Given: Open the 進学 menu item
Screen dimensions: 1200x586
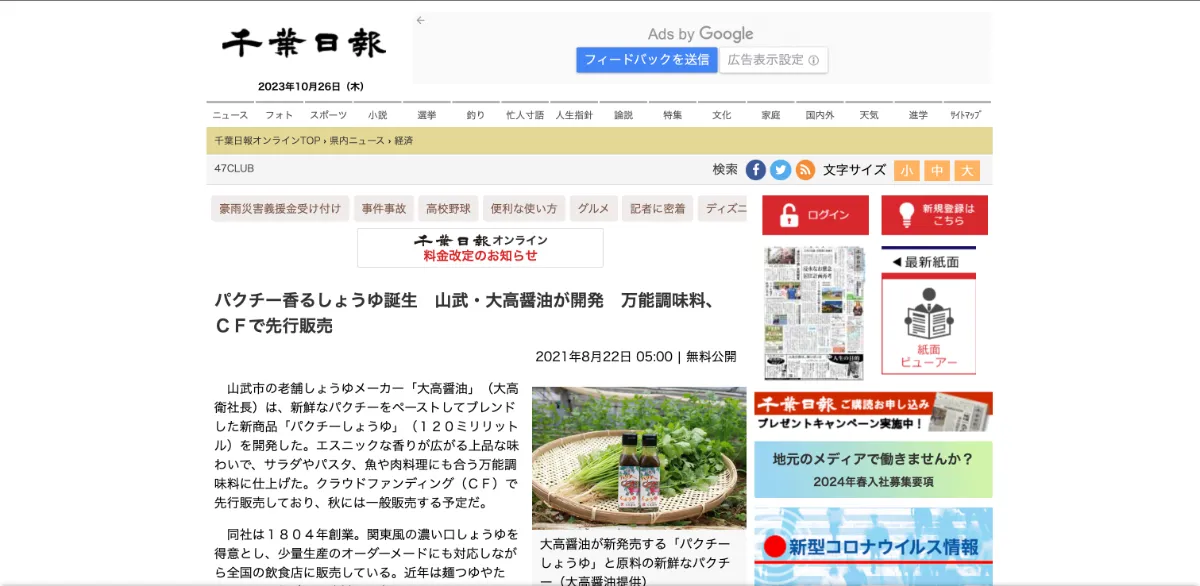Looking at the screenshot, I should point(918,115).
